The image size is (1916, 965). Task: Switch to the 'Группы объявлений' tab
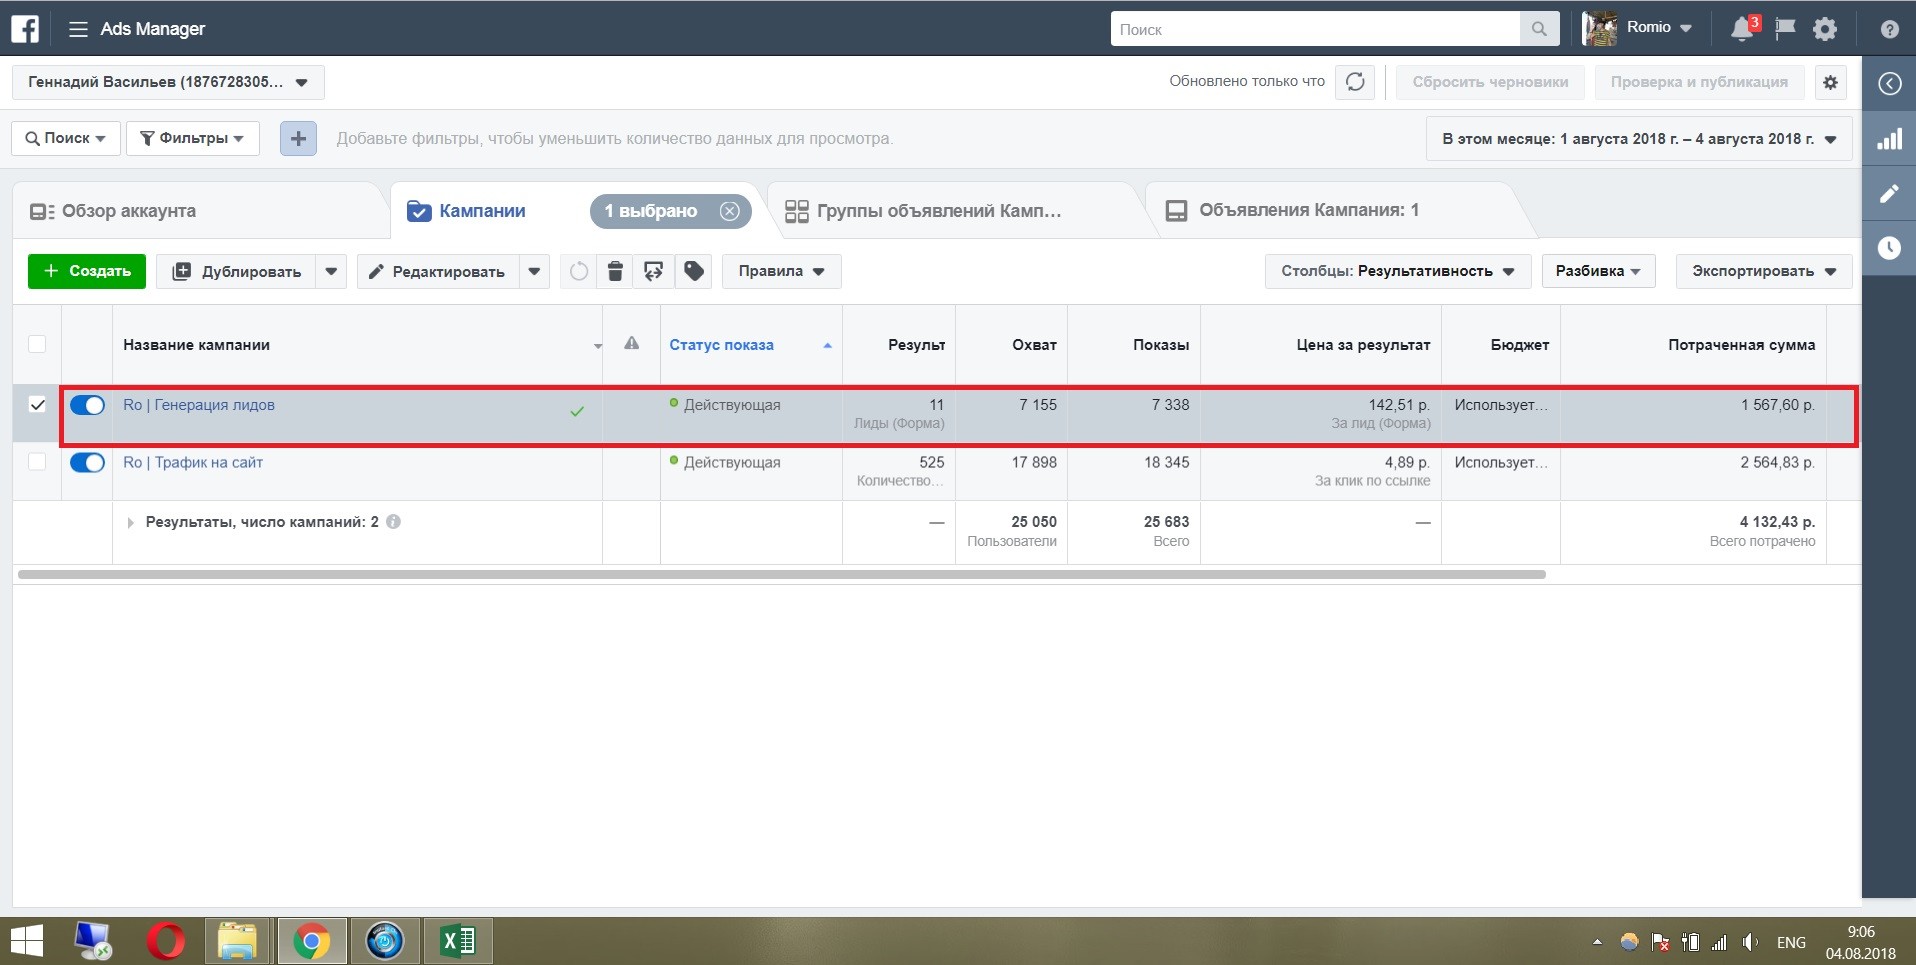(x=924, y=211)
